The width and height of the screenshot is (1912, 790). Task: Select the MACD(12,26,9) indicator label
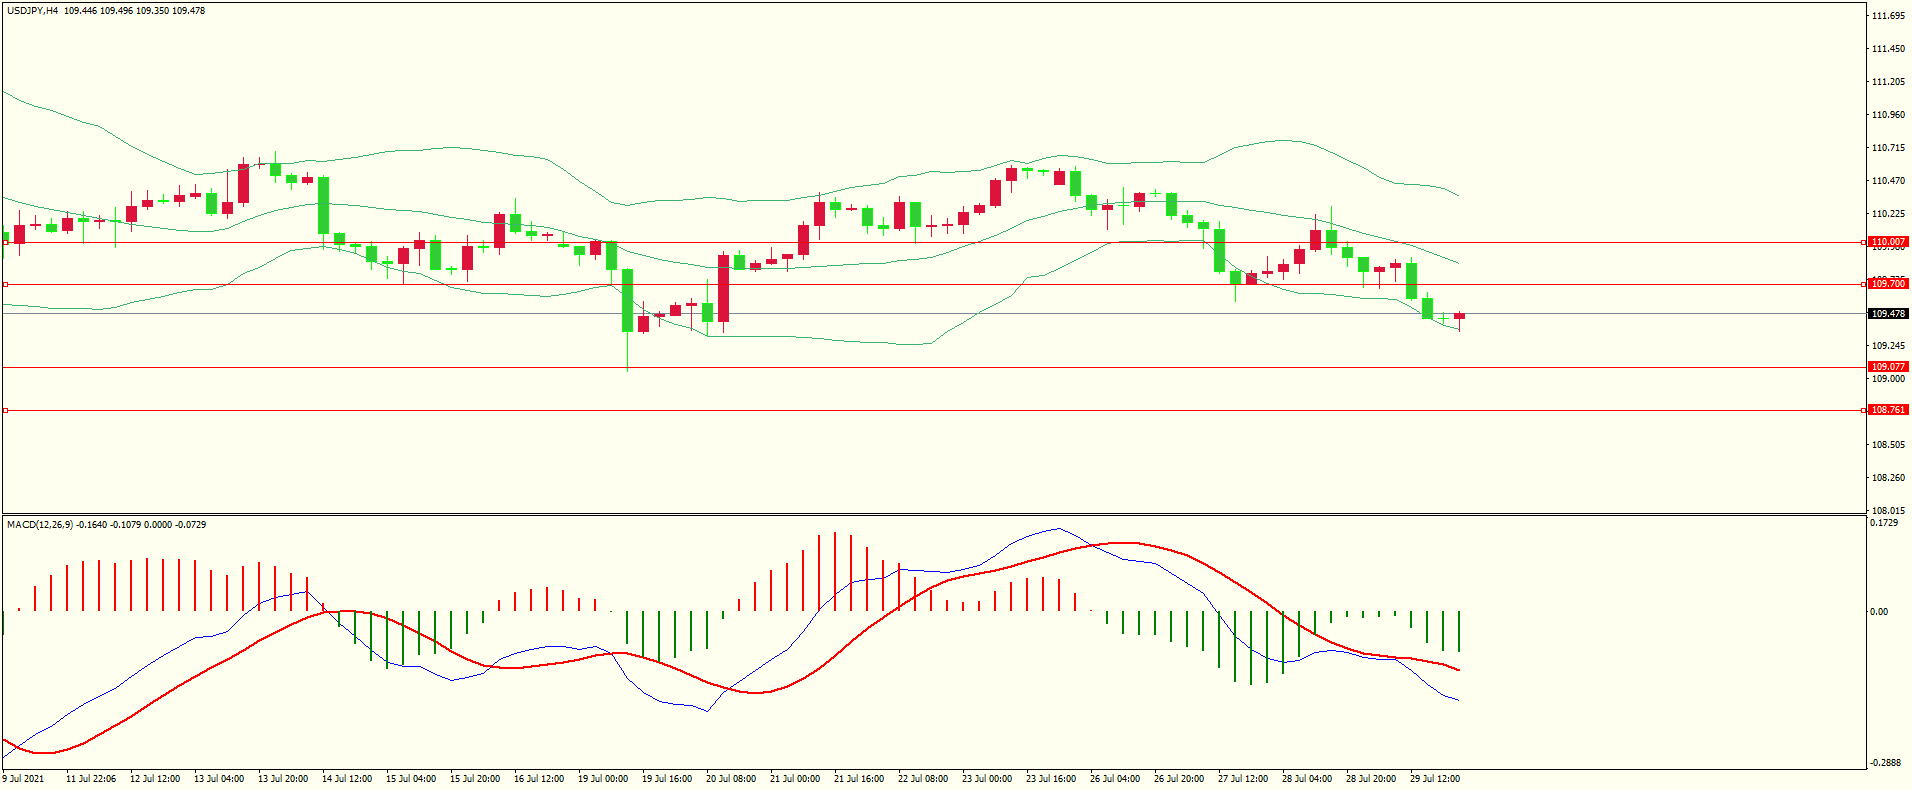click(x=39, y=525)
